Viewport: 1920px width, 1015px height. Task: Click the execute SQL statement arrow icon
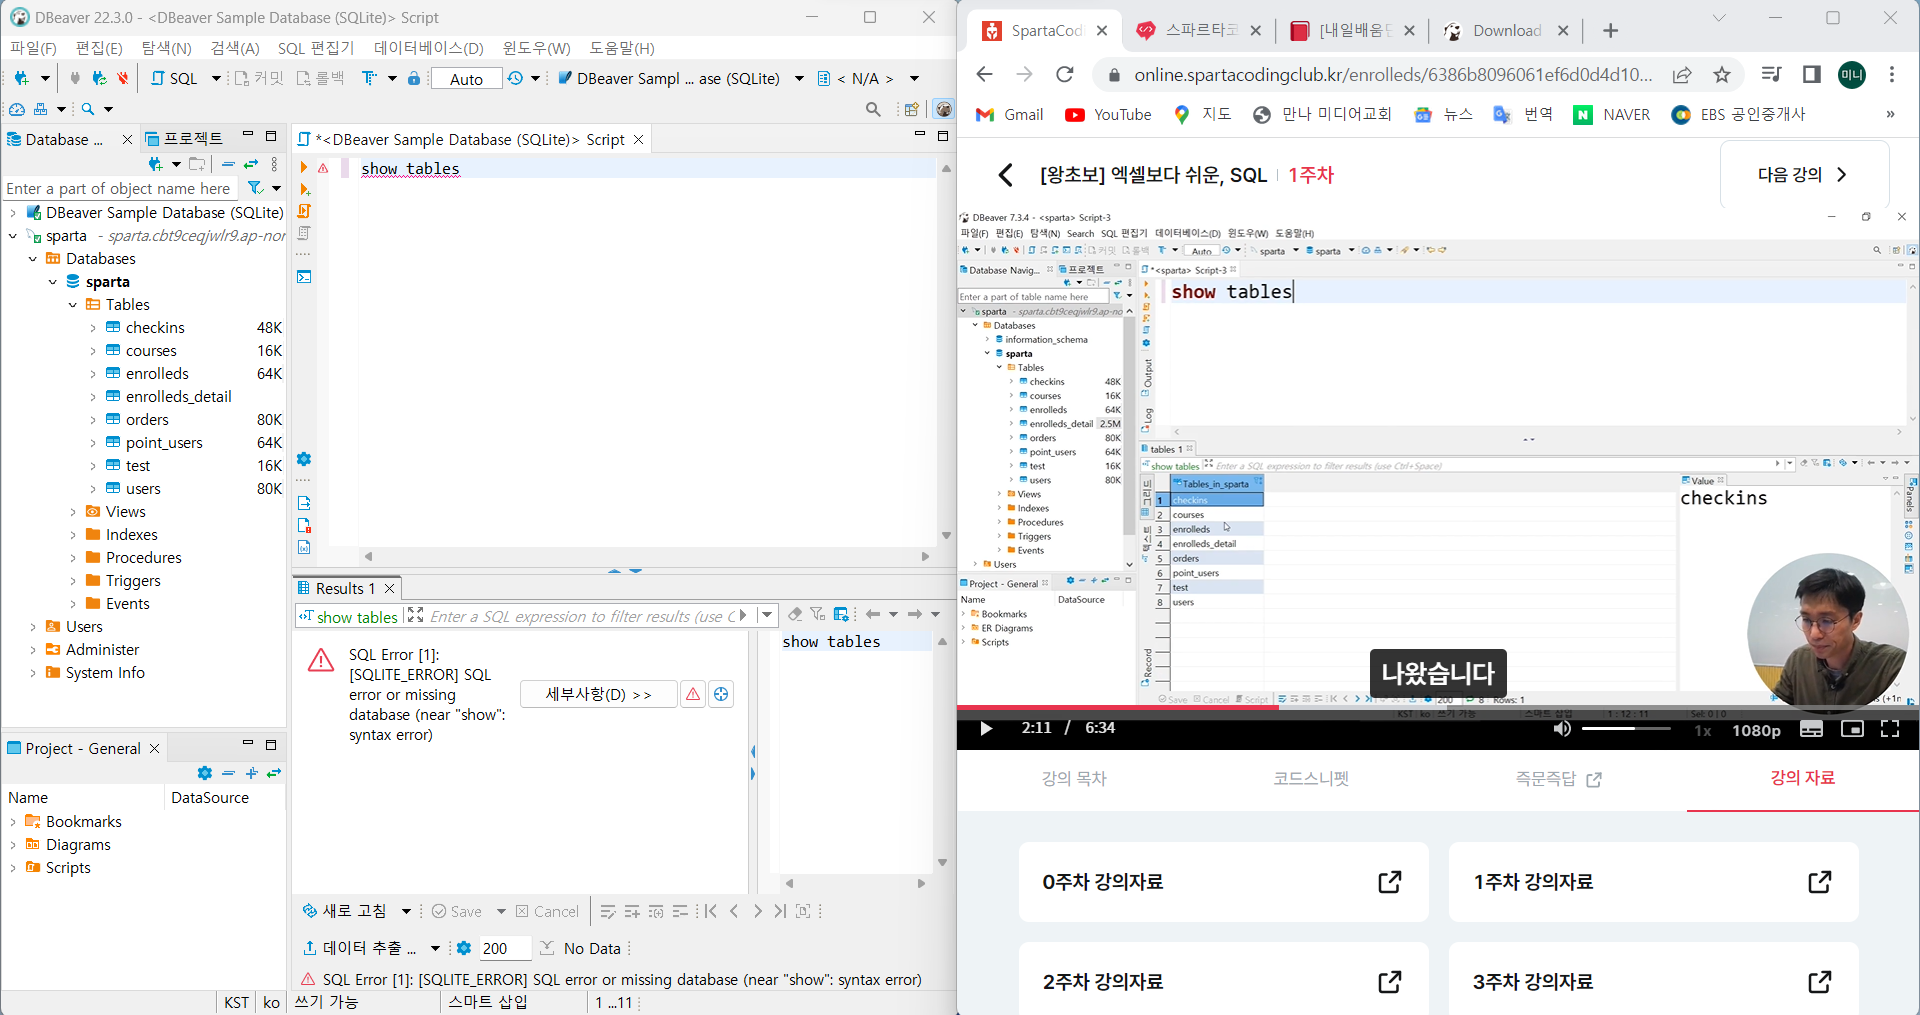[304, 168]
